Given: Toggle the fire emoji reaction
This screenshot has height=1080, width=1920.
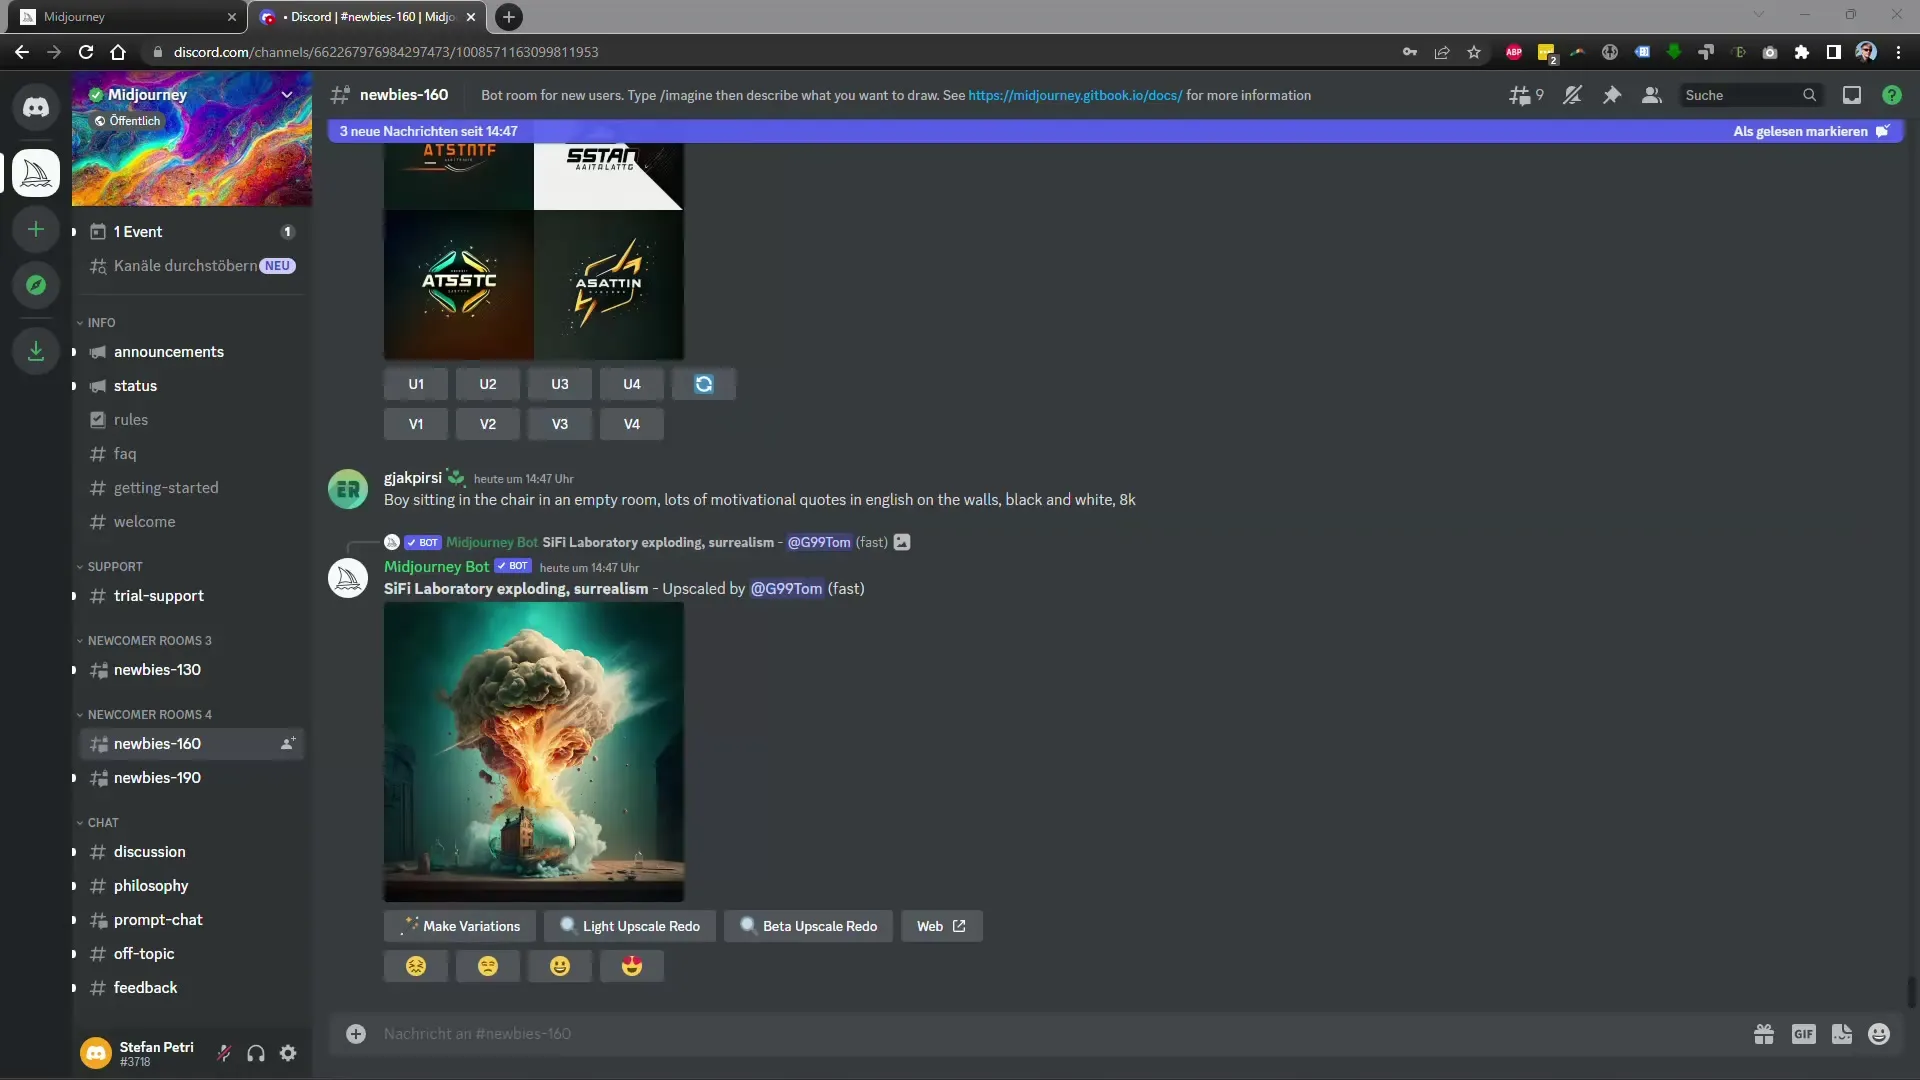Looking at the screenshot, I should [633, 967].
